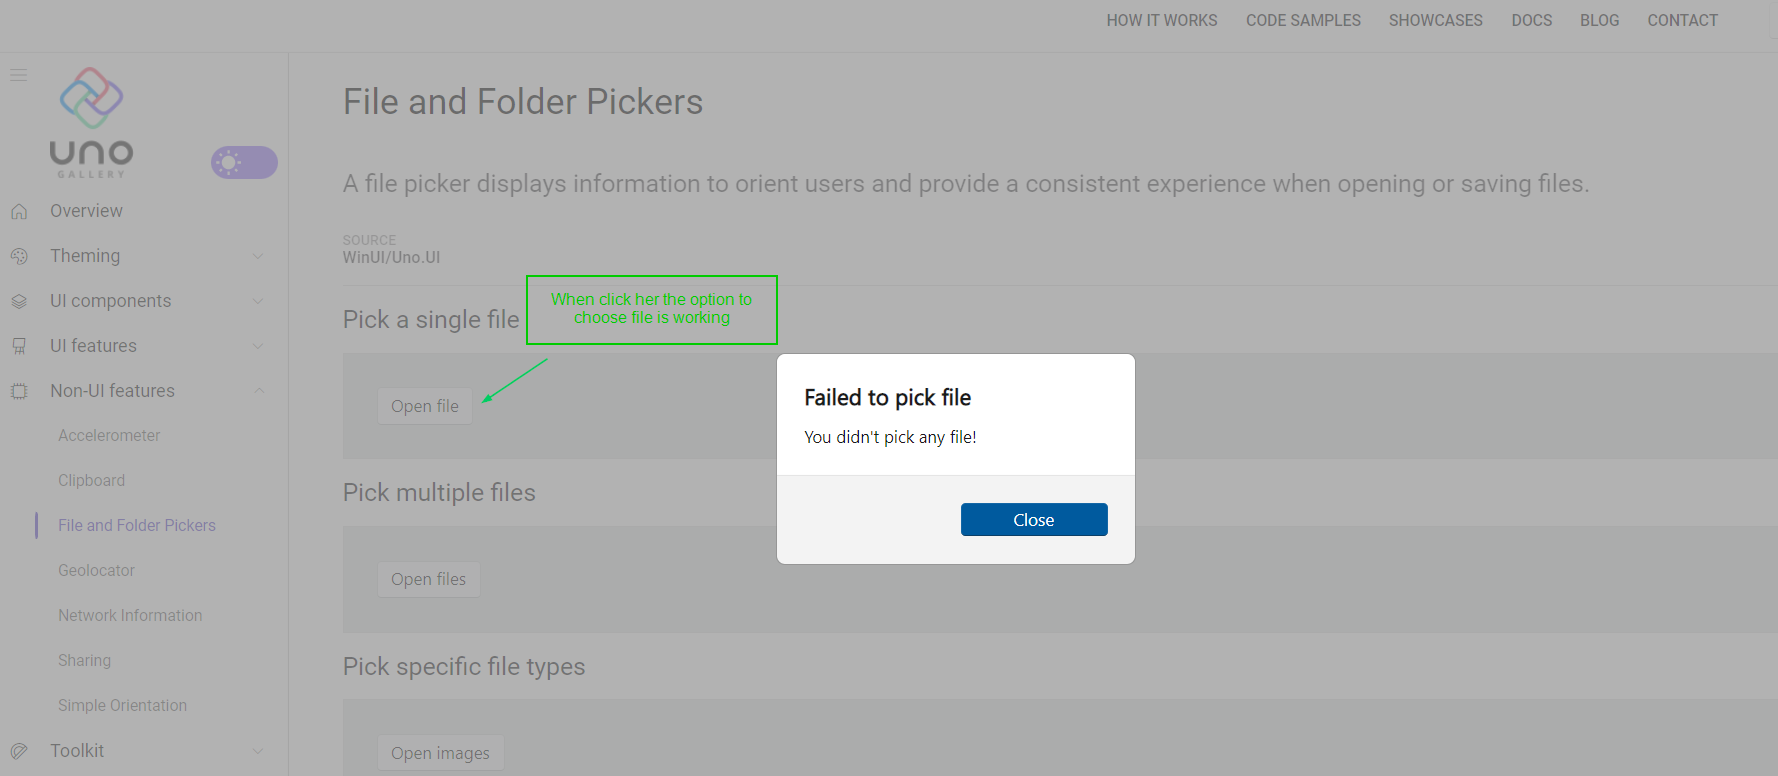
Task: Click the Open files button
Action: coord(429,579)
